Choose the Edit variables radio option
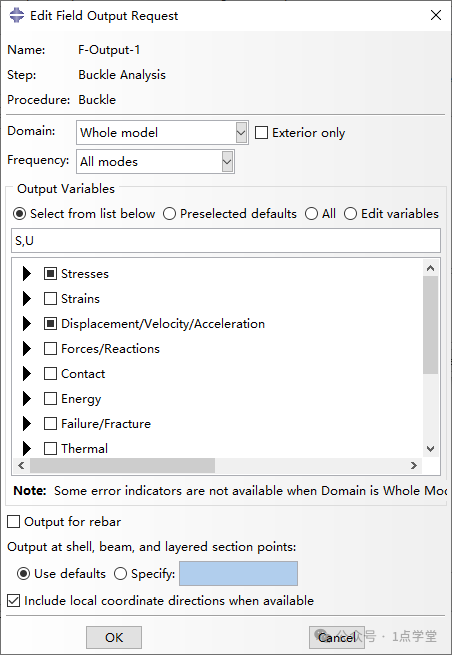Viewport: 452px width, 655px height. [x=350, y=214]
